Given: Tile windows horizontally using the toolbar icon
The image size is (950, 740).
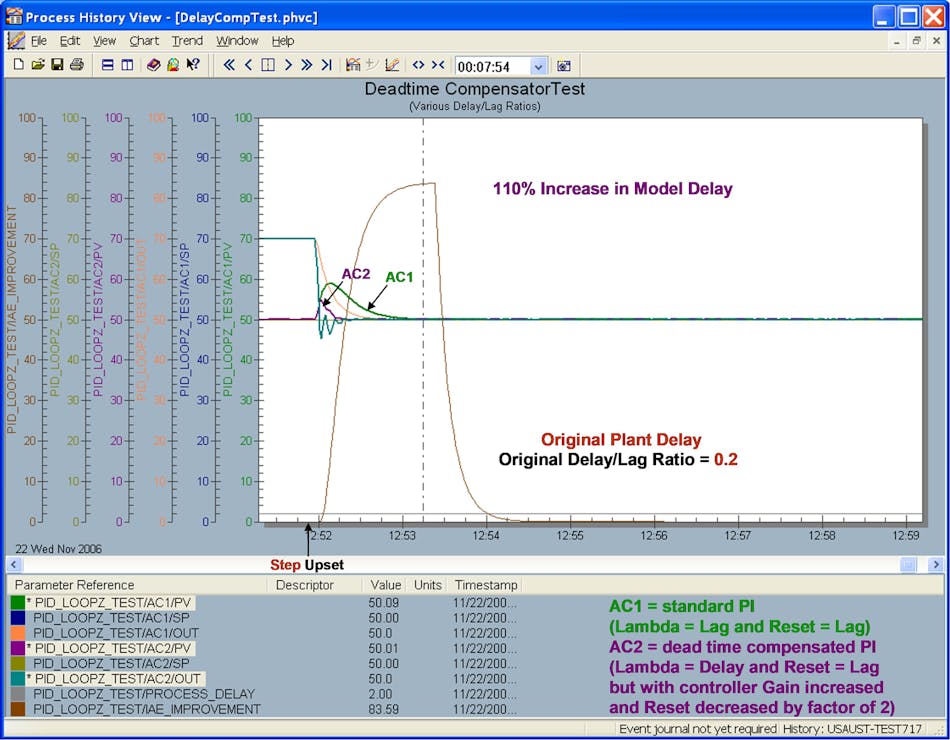Looking at the screenshot, I should [108, 65].
